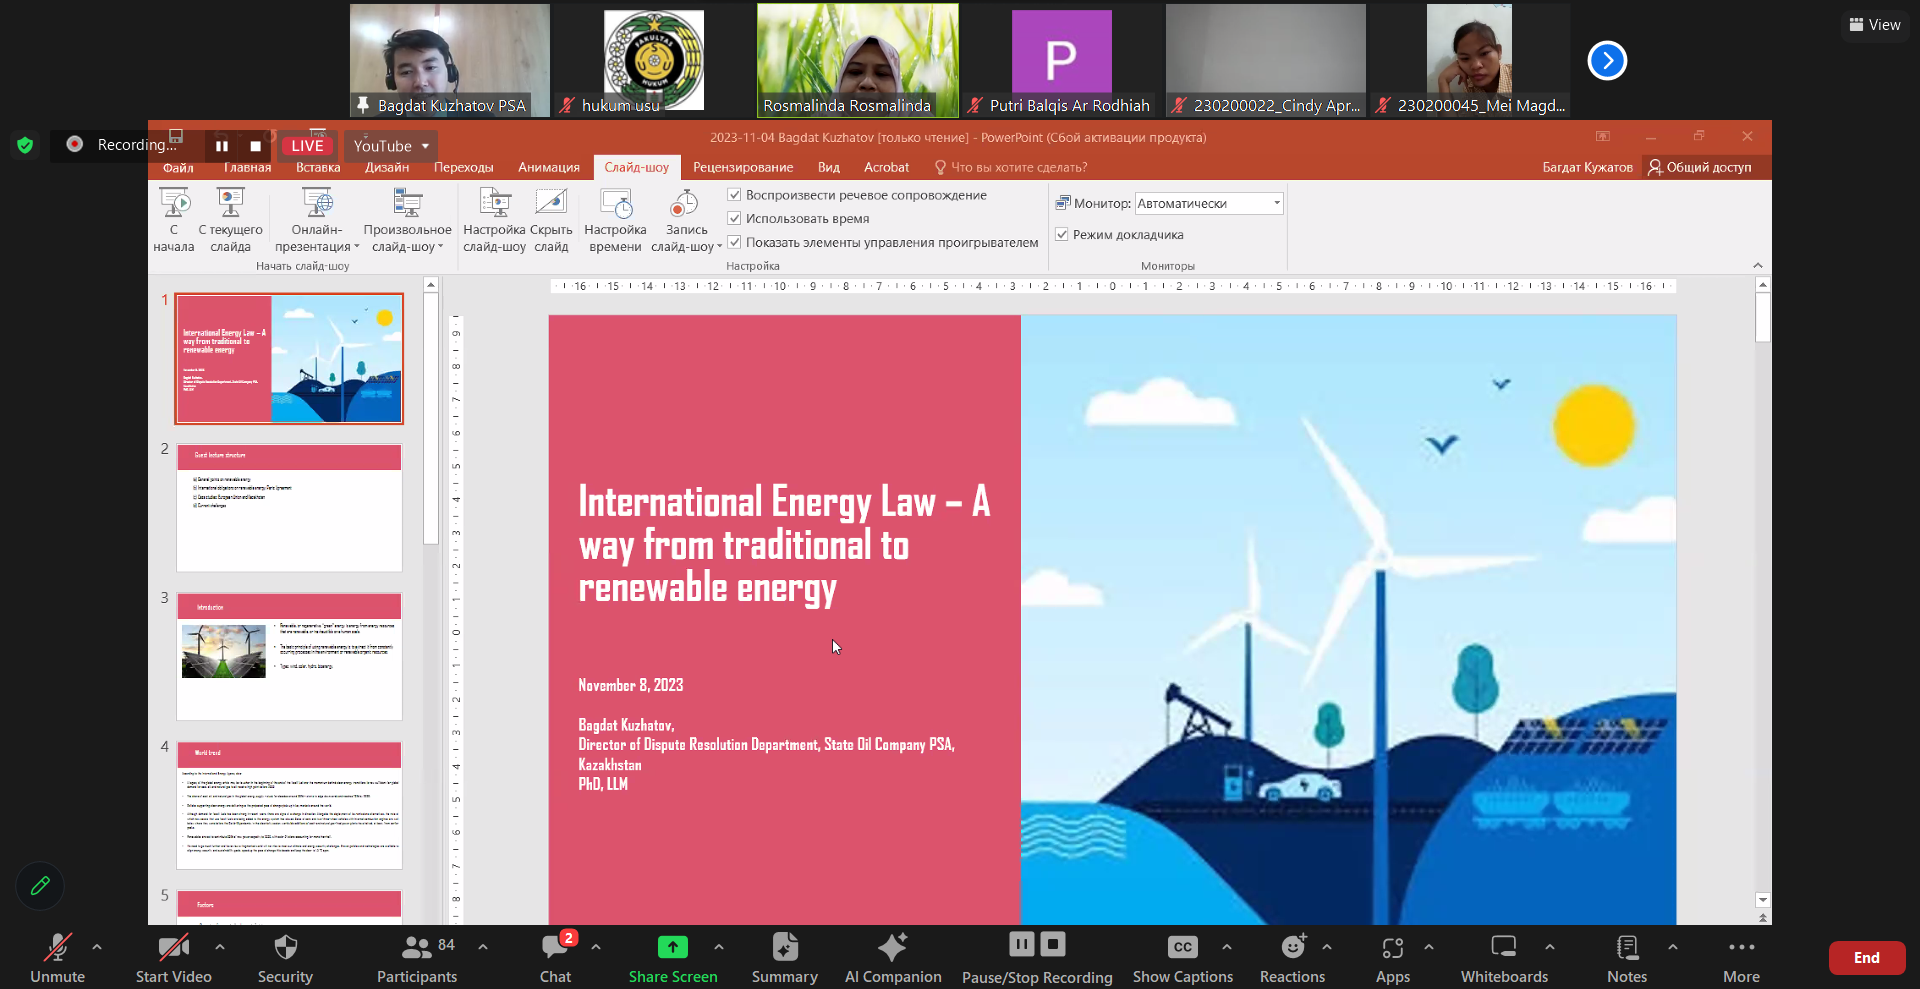Select slide 2 thumbnail
The image size is (1920, 989).
(289, 508)
